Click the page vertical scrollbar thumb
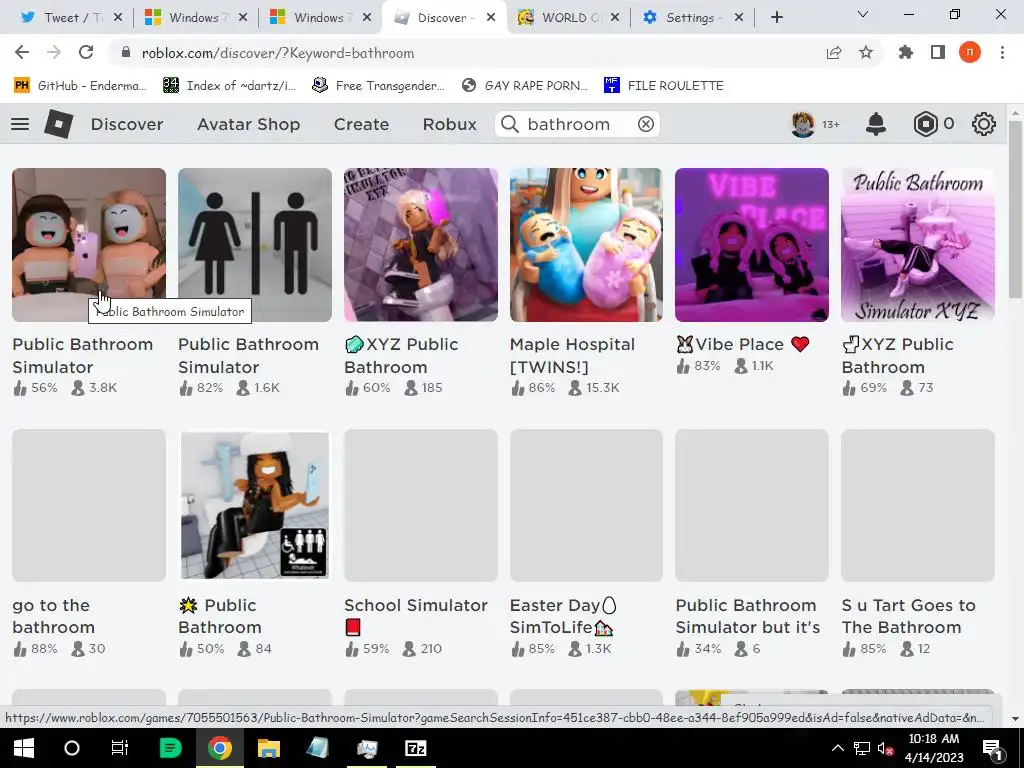1024x768 pixels. click(x=1015, y=208)
